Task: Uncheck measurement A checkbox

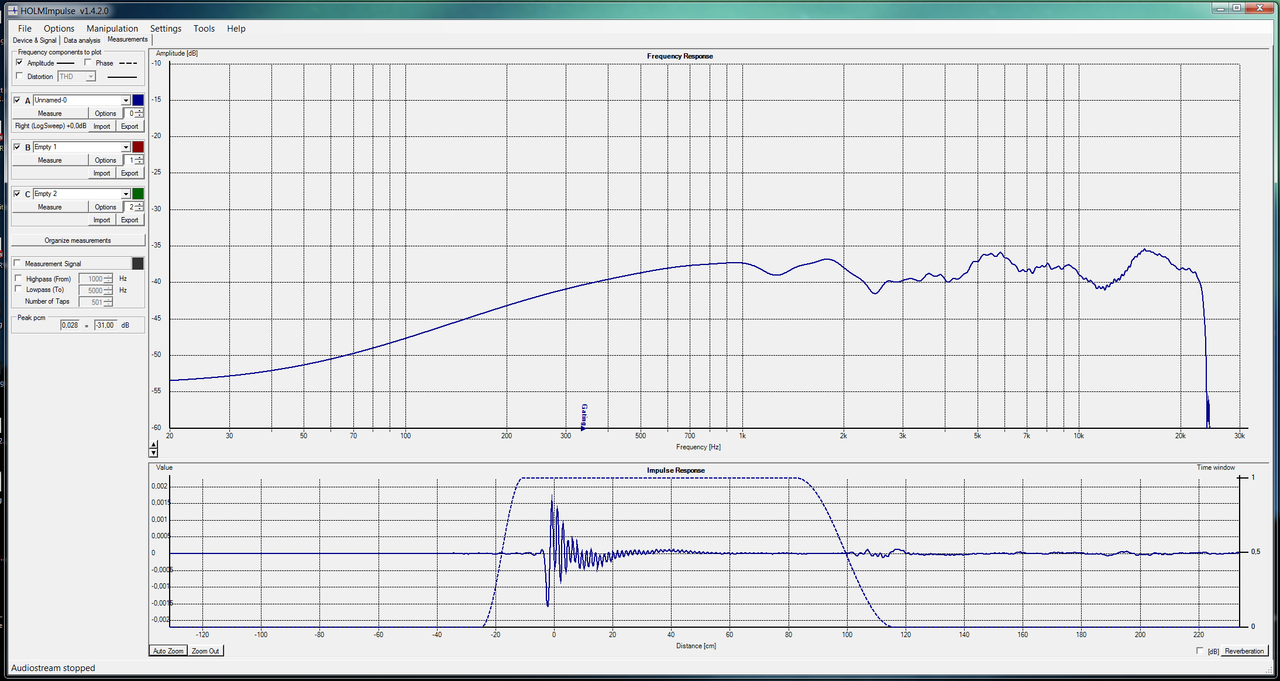Action: click(x=17, y=100)
